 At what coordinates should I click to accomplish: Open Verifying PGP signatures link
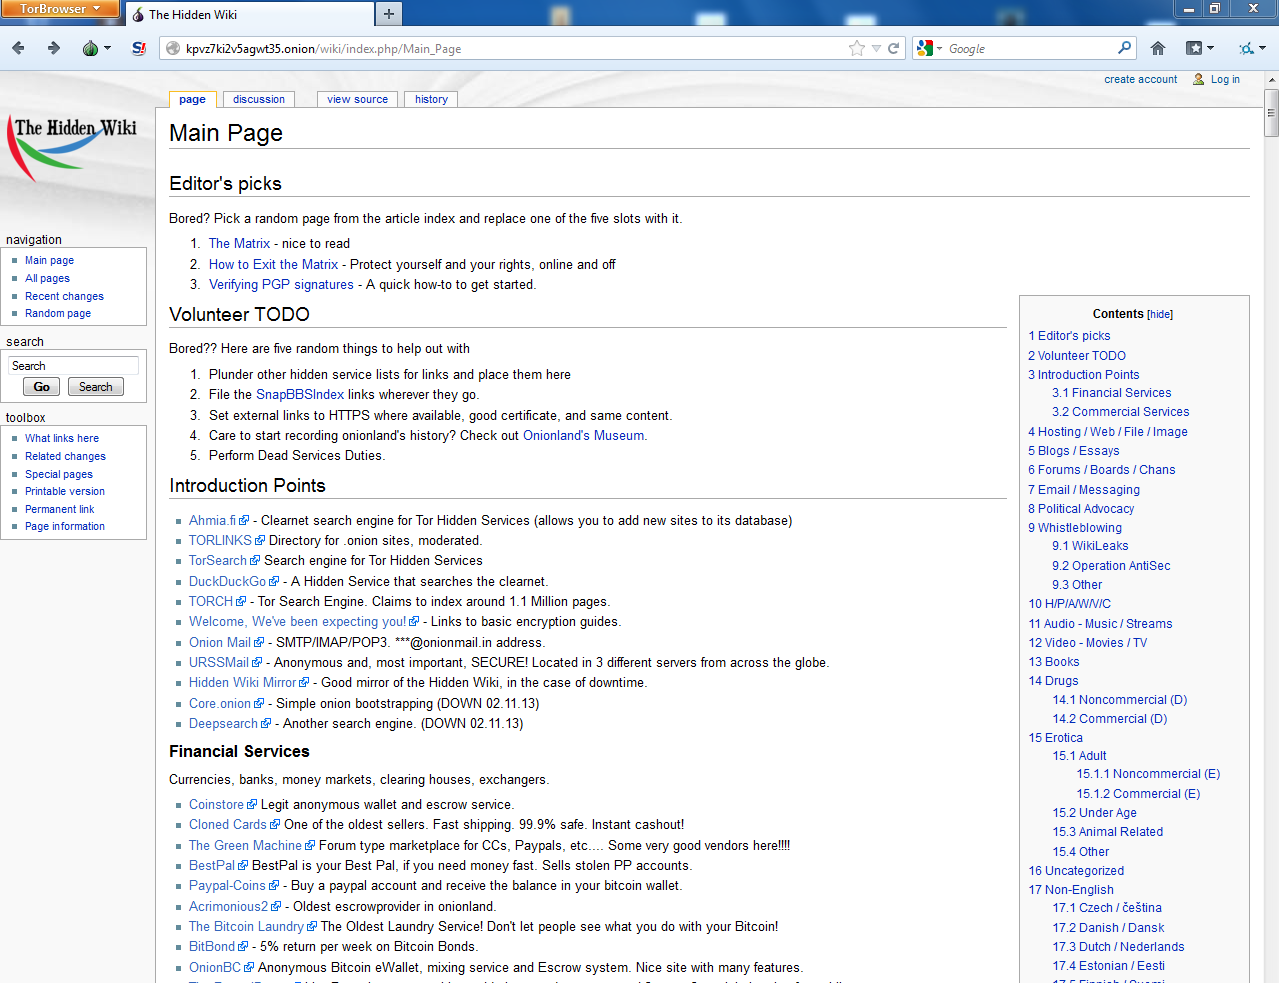281,284
